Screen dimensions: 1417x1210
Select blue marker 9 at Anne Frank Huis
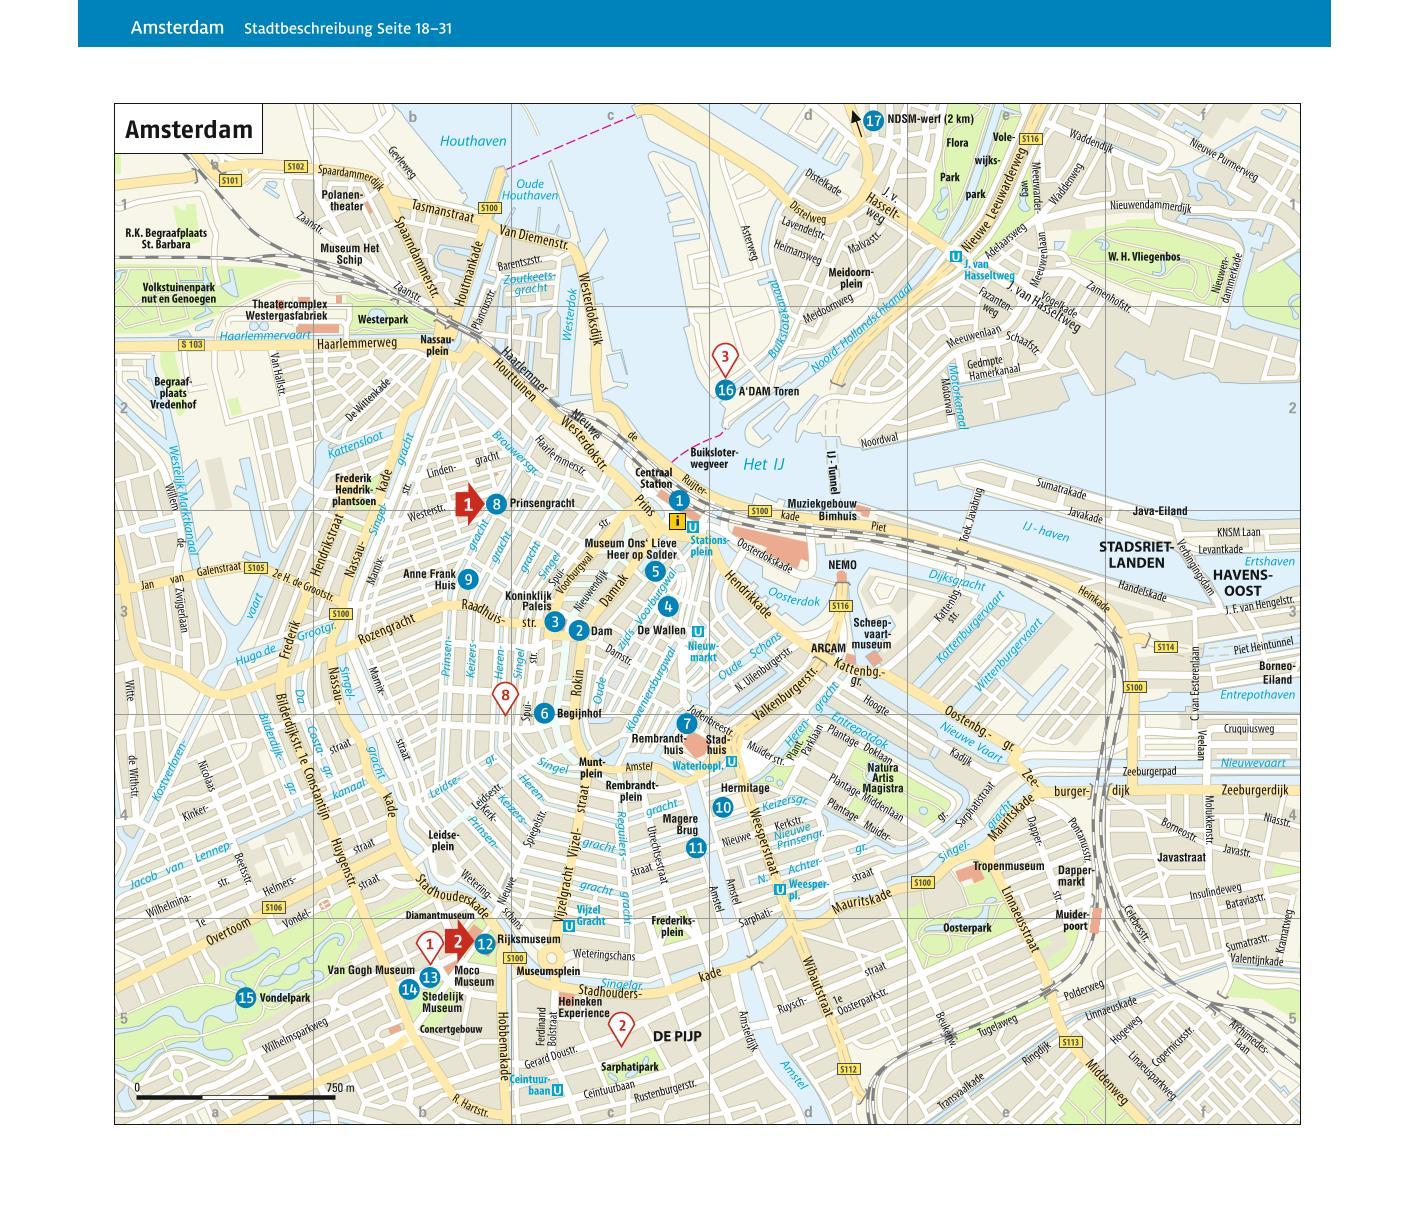(467, 579)
